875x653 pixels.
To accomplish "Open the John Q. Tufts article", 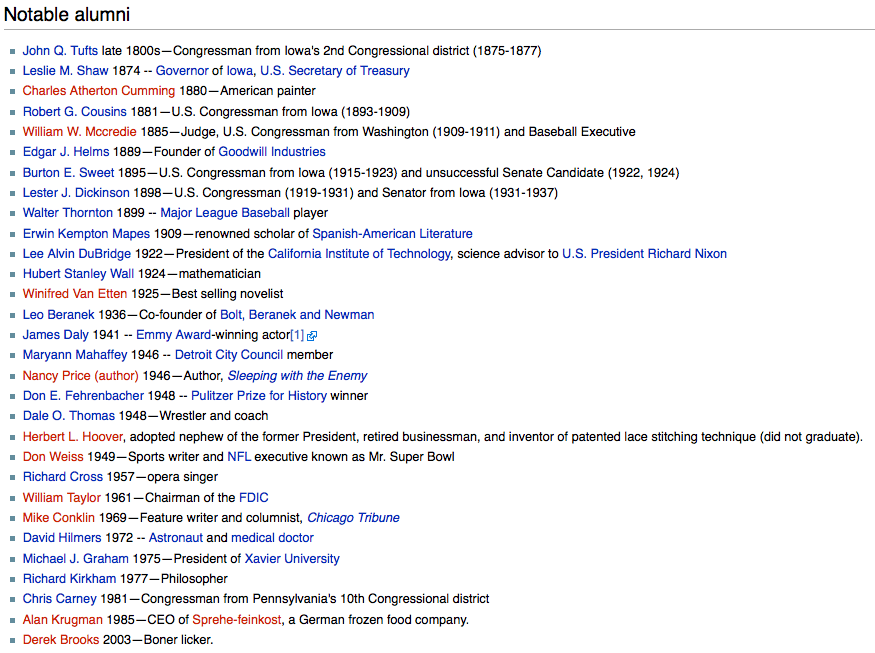I will pyautogui.click(x=60, y=51).
